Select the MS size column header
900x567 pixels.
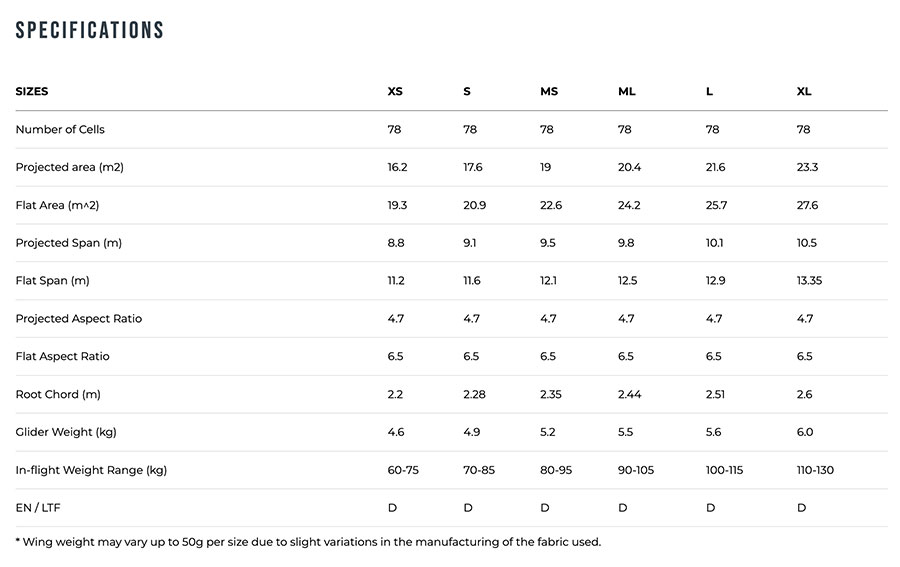point(549,92)
